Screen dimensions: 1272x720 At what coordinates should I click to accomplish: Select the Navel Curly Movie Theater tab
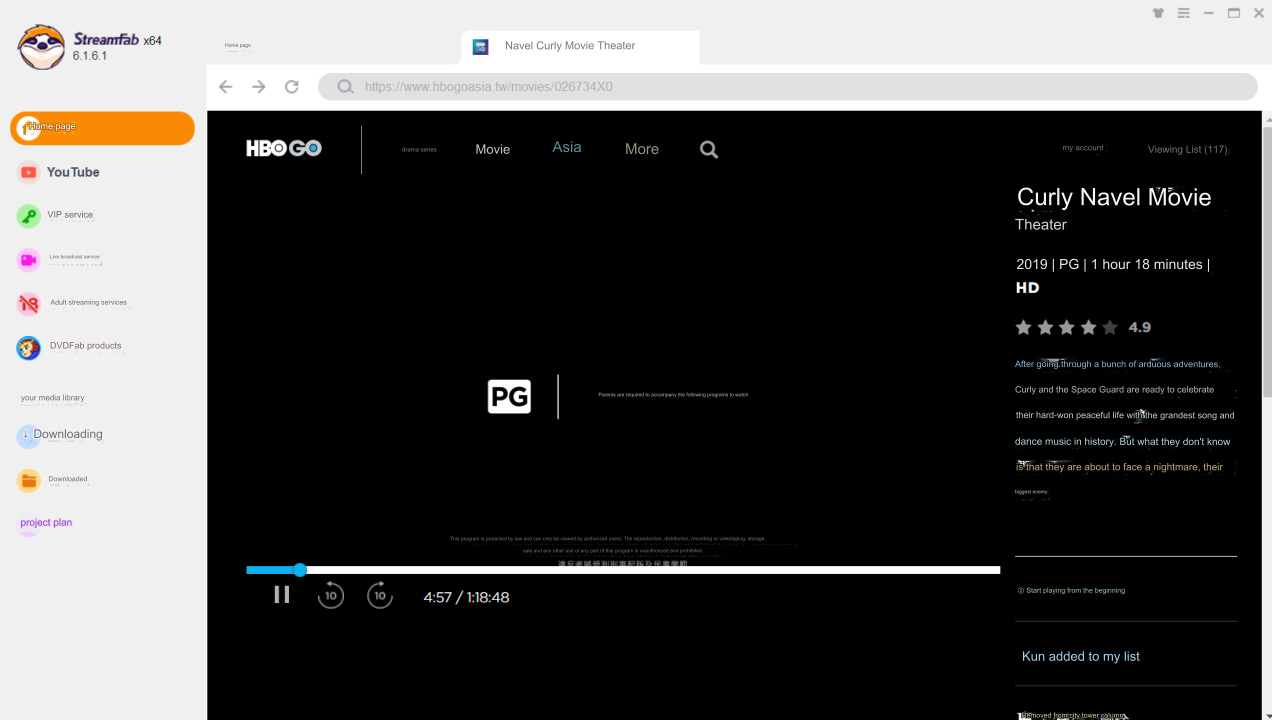(580, 47)
